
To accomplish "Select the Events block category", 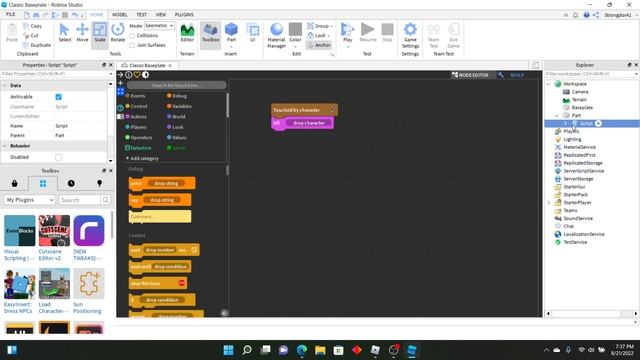I will pyautogui.click(x=135, y=96).
